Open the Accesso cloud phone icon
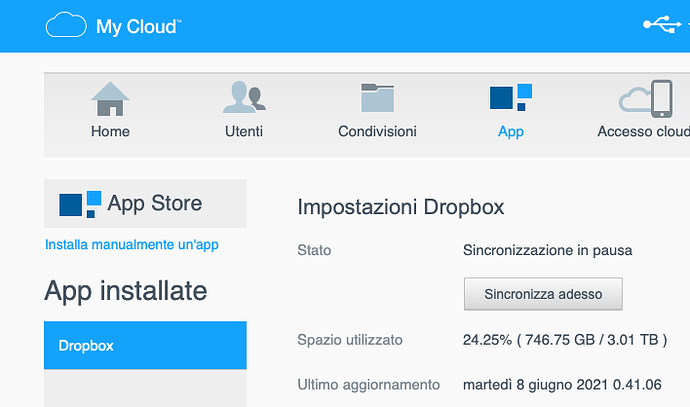This screenshot has height=407, width=690. [x=646, y=99]
